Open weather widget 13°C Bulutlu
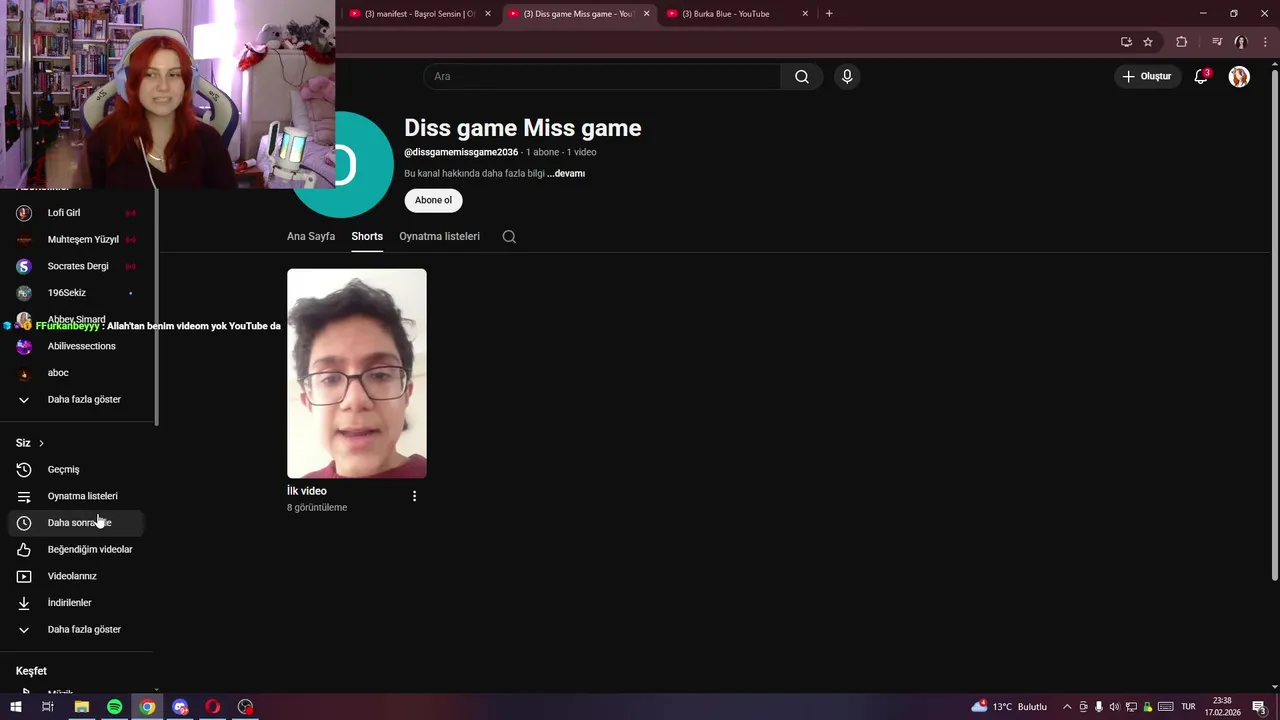 (1009, 707)
